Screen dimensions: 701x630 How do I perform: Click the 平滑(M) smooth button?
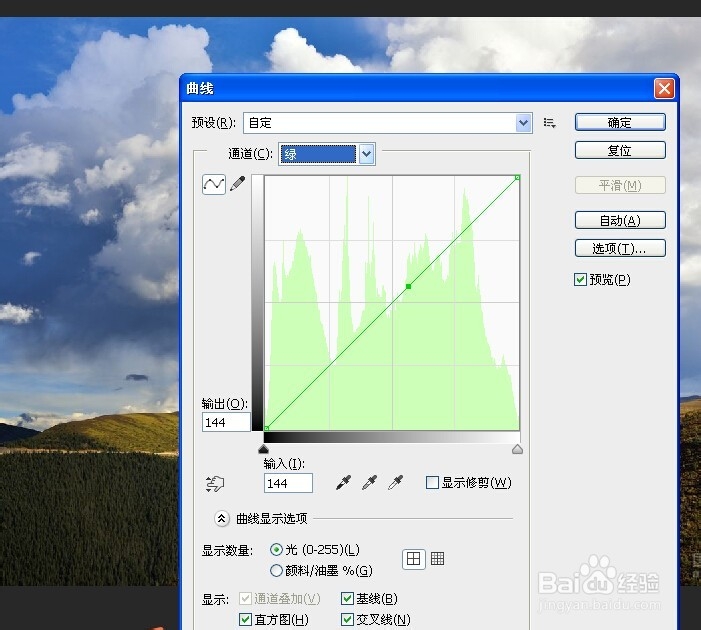point(620,185)
